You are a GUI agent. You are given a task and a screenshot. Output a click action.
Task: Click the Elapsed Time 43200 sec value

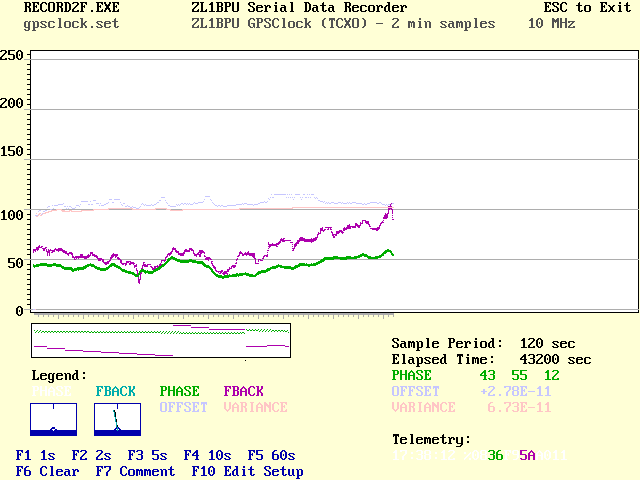pos(555,360)
